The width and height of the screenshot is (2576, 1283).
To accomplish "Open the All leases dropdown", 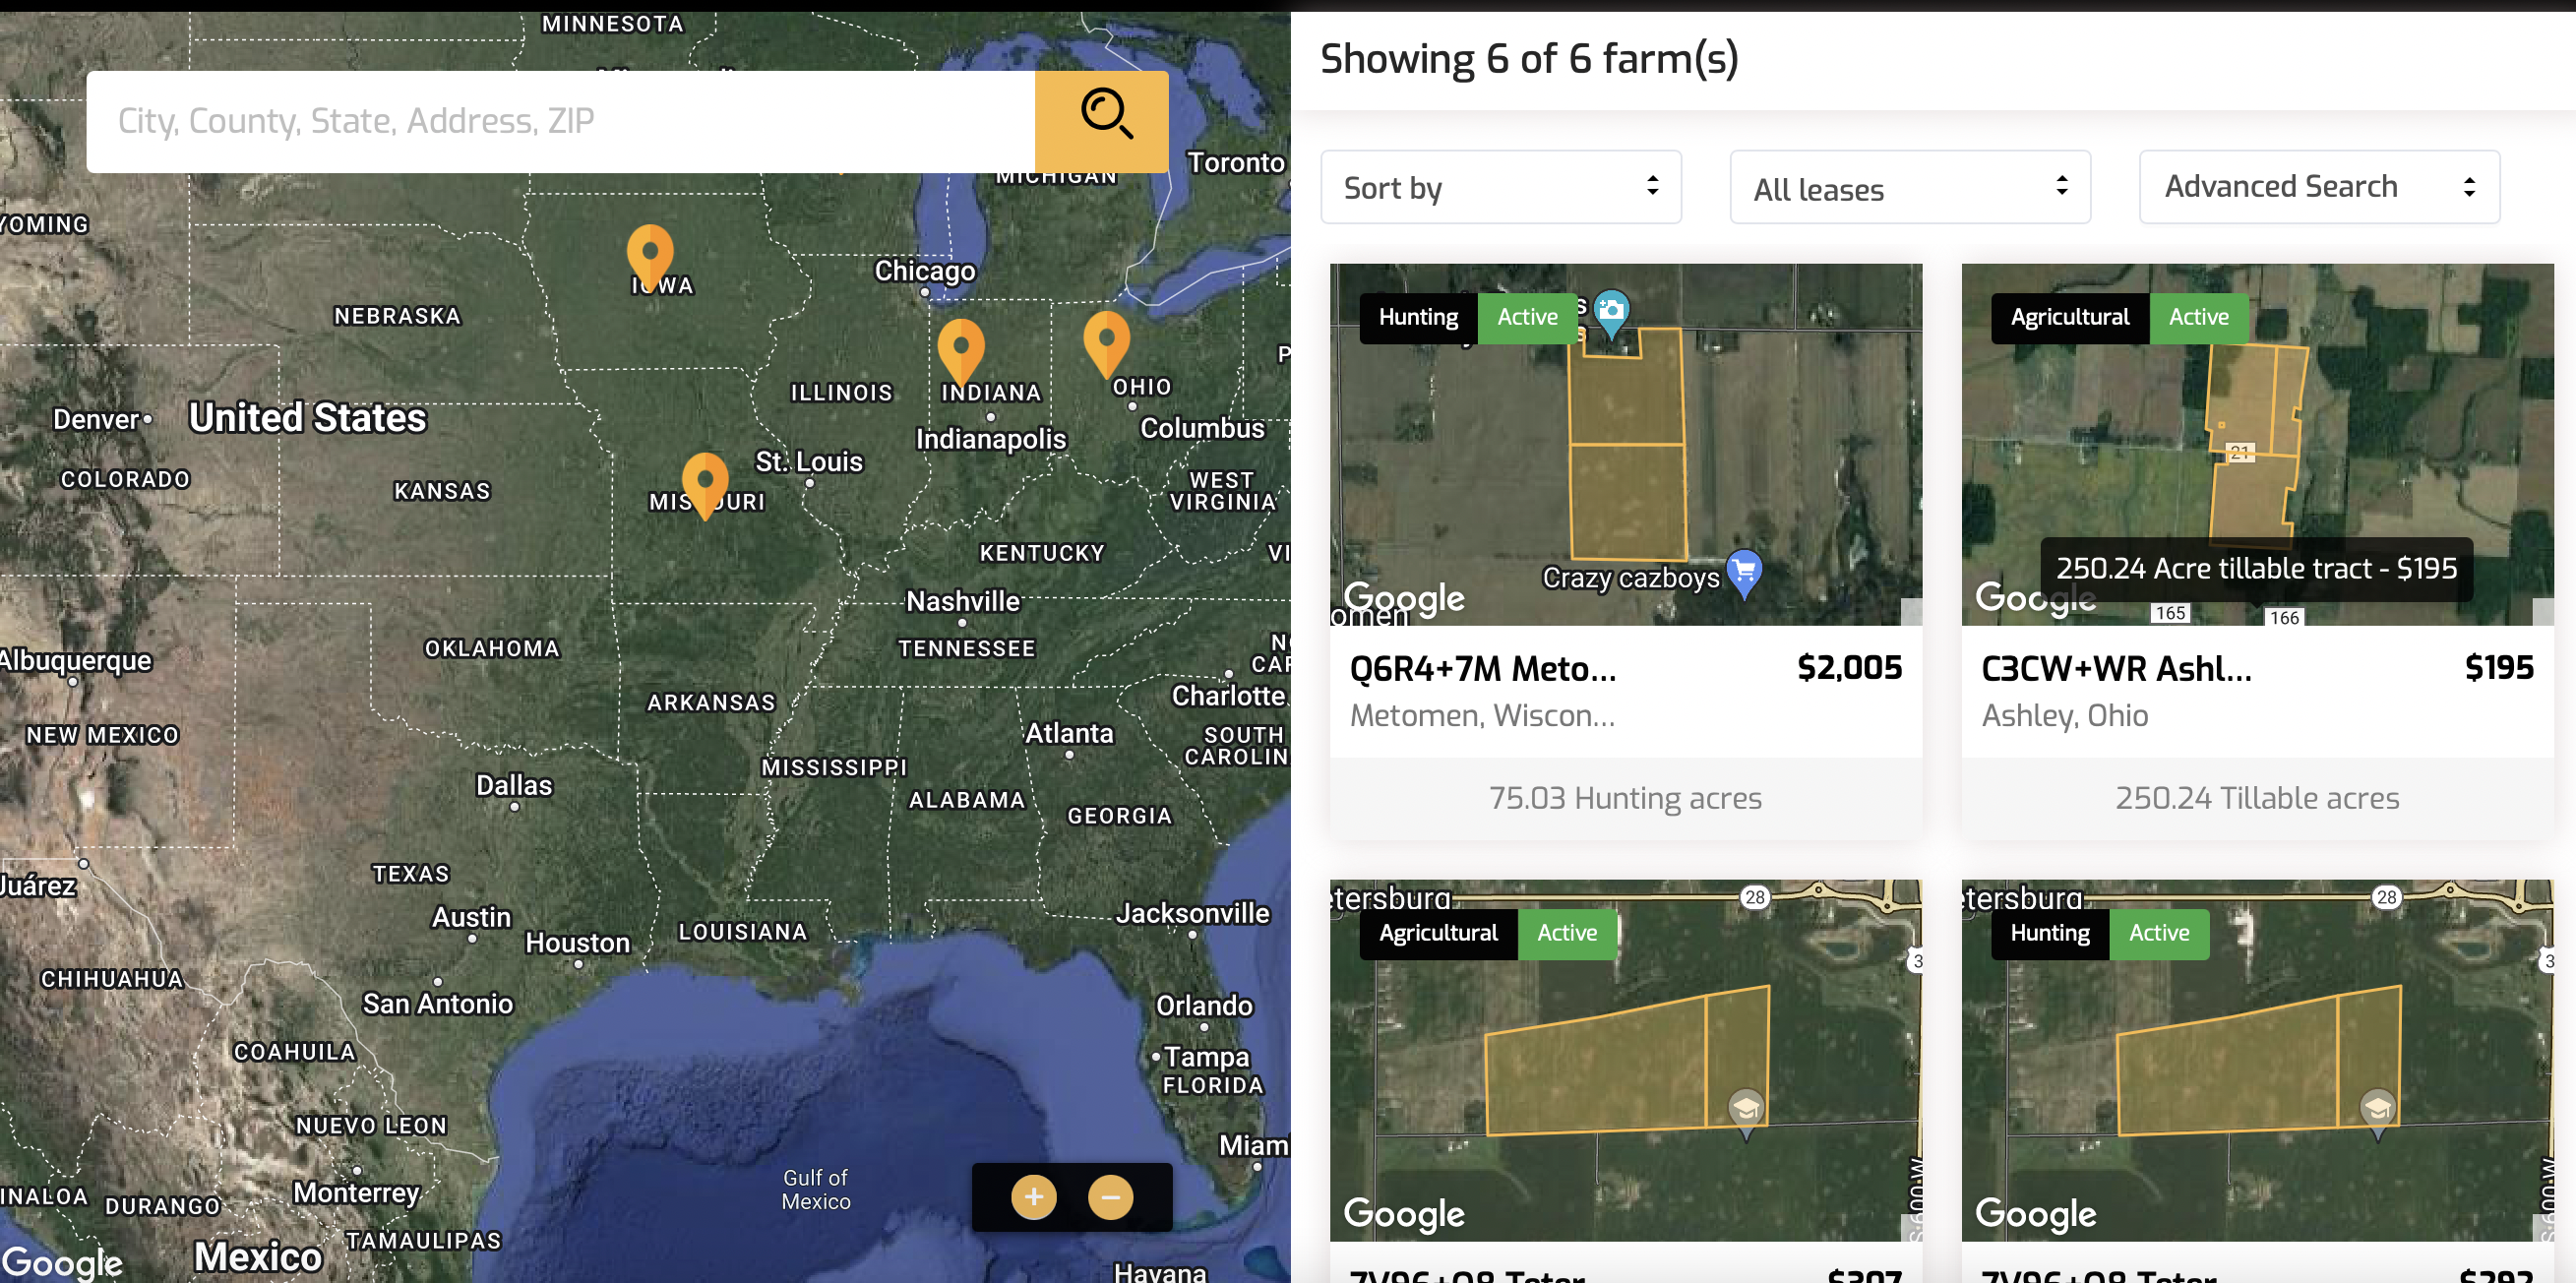I will [x=1909, y=187].
